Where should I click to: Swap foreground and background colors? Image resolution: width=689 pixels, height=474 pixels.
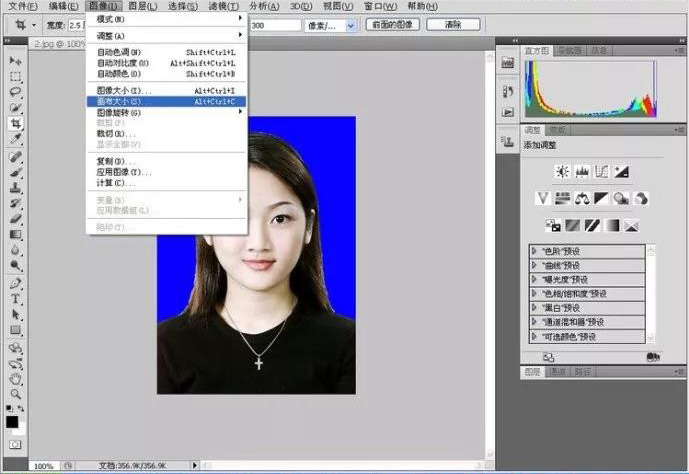pos(23,408)
